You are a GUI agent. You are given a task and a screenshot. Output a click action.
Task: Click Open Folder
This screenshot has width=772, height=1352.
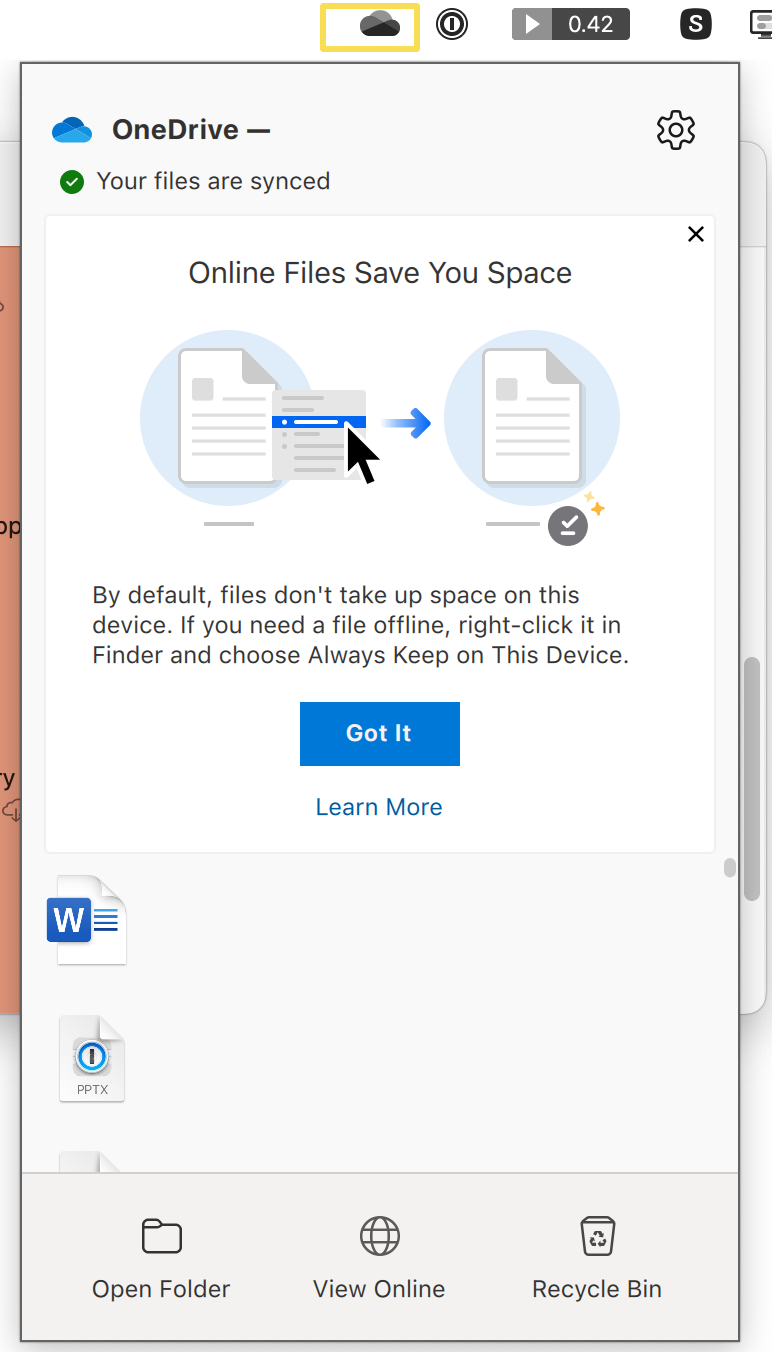click(x=161, y=1259)
